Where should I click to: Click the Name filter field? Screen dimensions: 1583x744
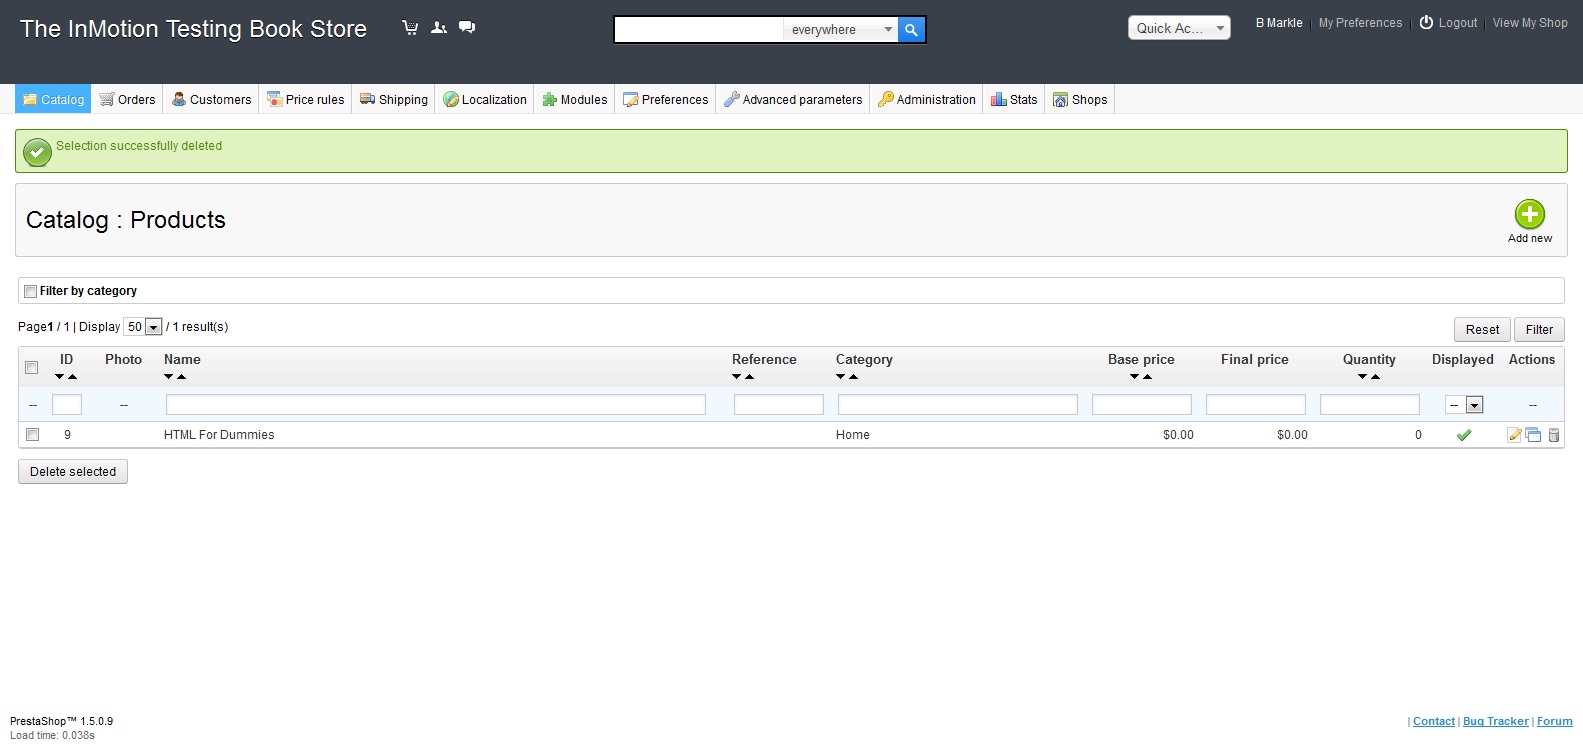pyautogui.click(x=436, y=405)
